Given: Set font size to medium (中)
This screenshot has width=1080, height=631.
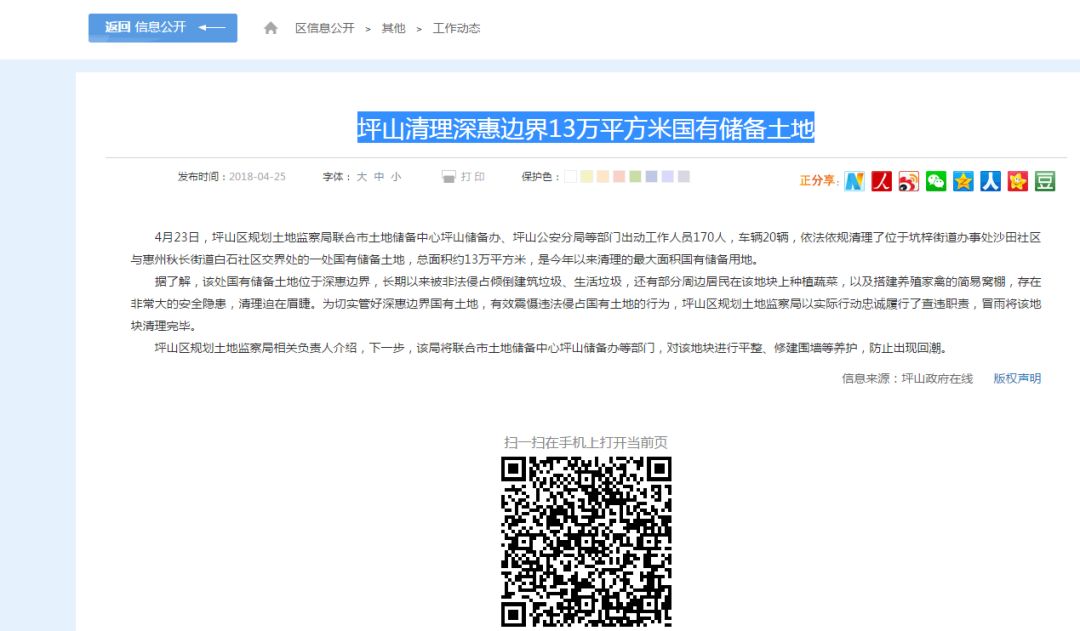Looking at the screenshot, I should pyautogui.click(x=379, y=177).
